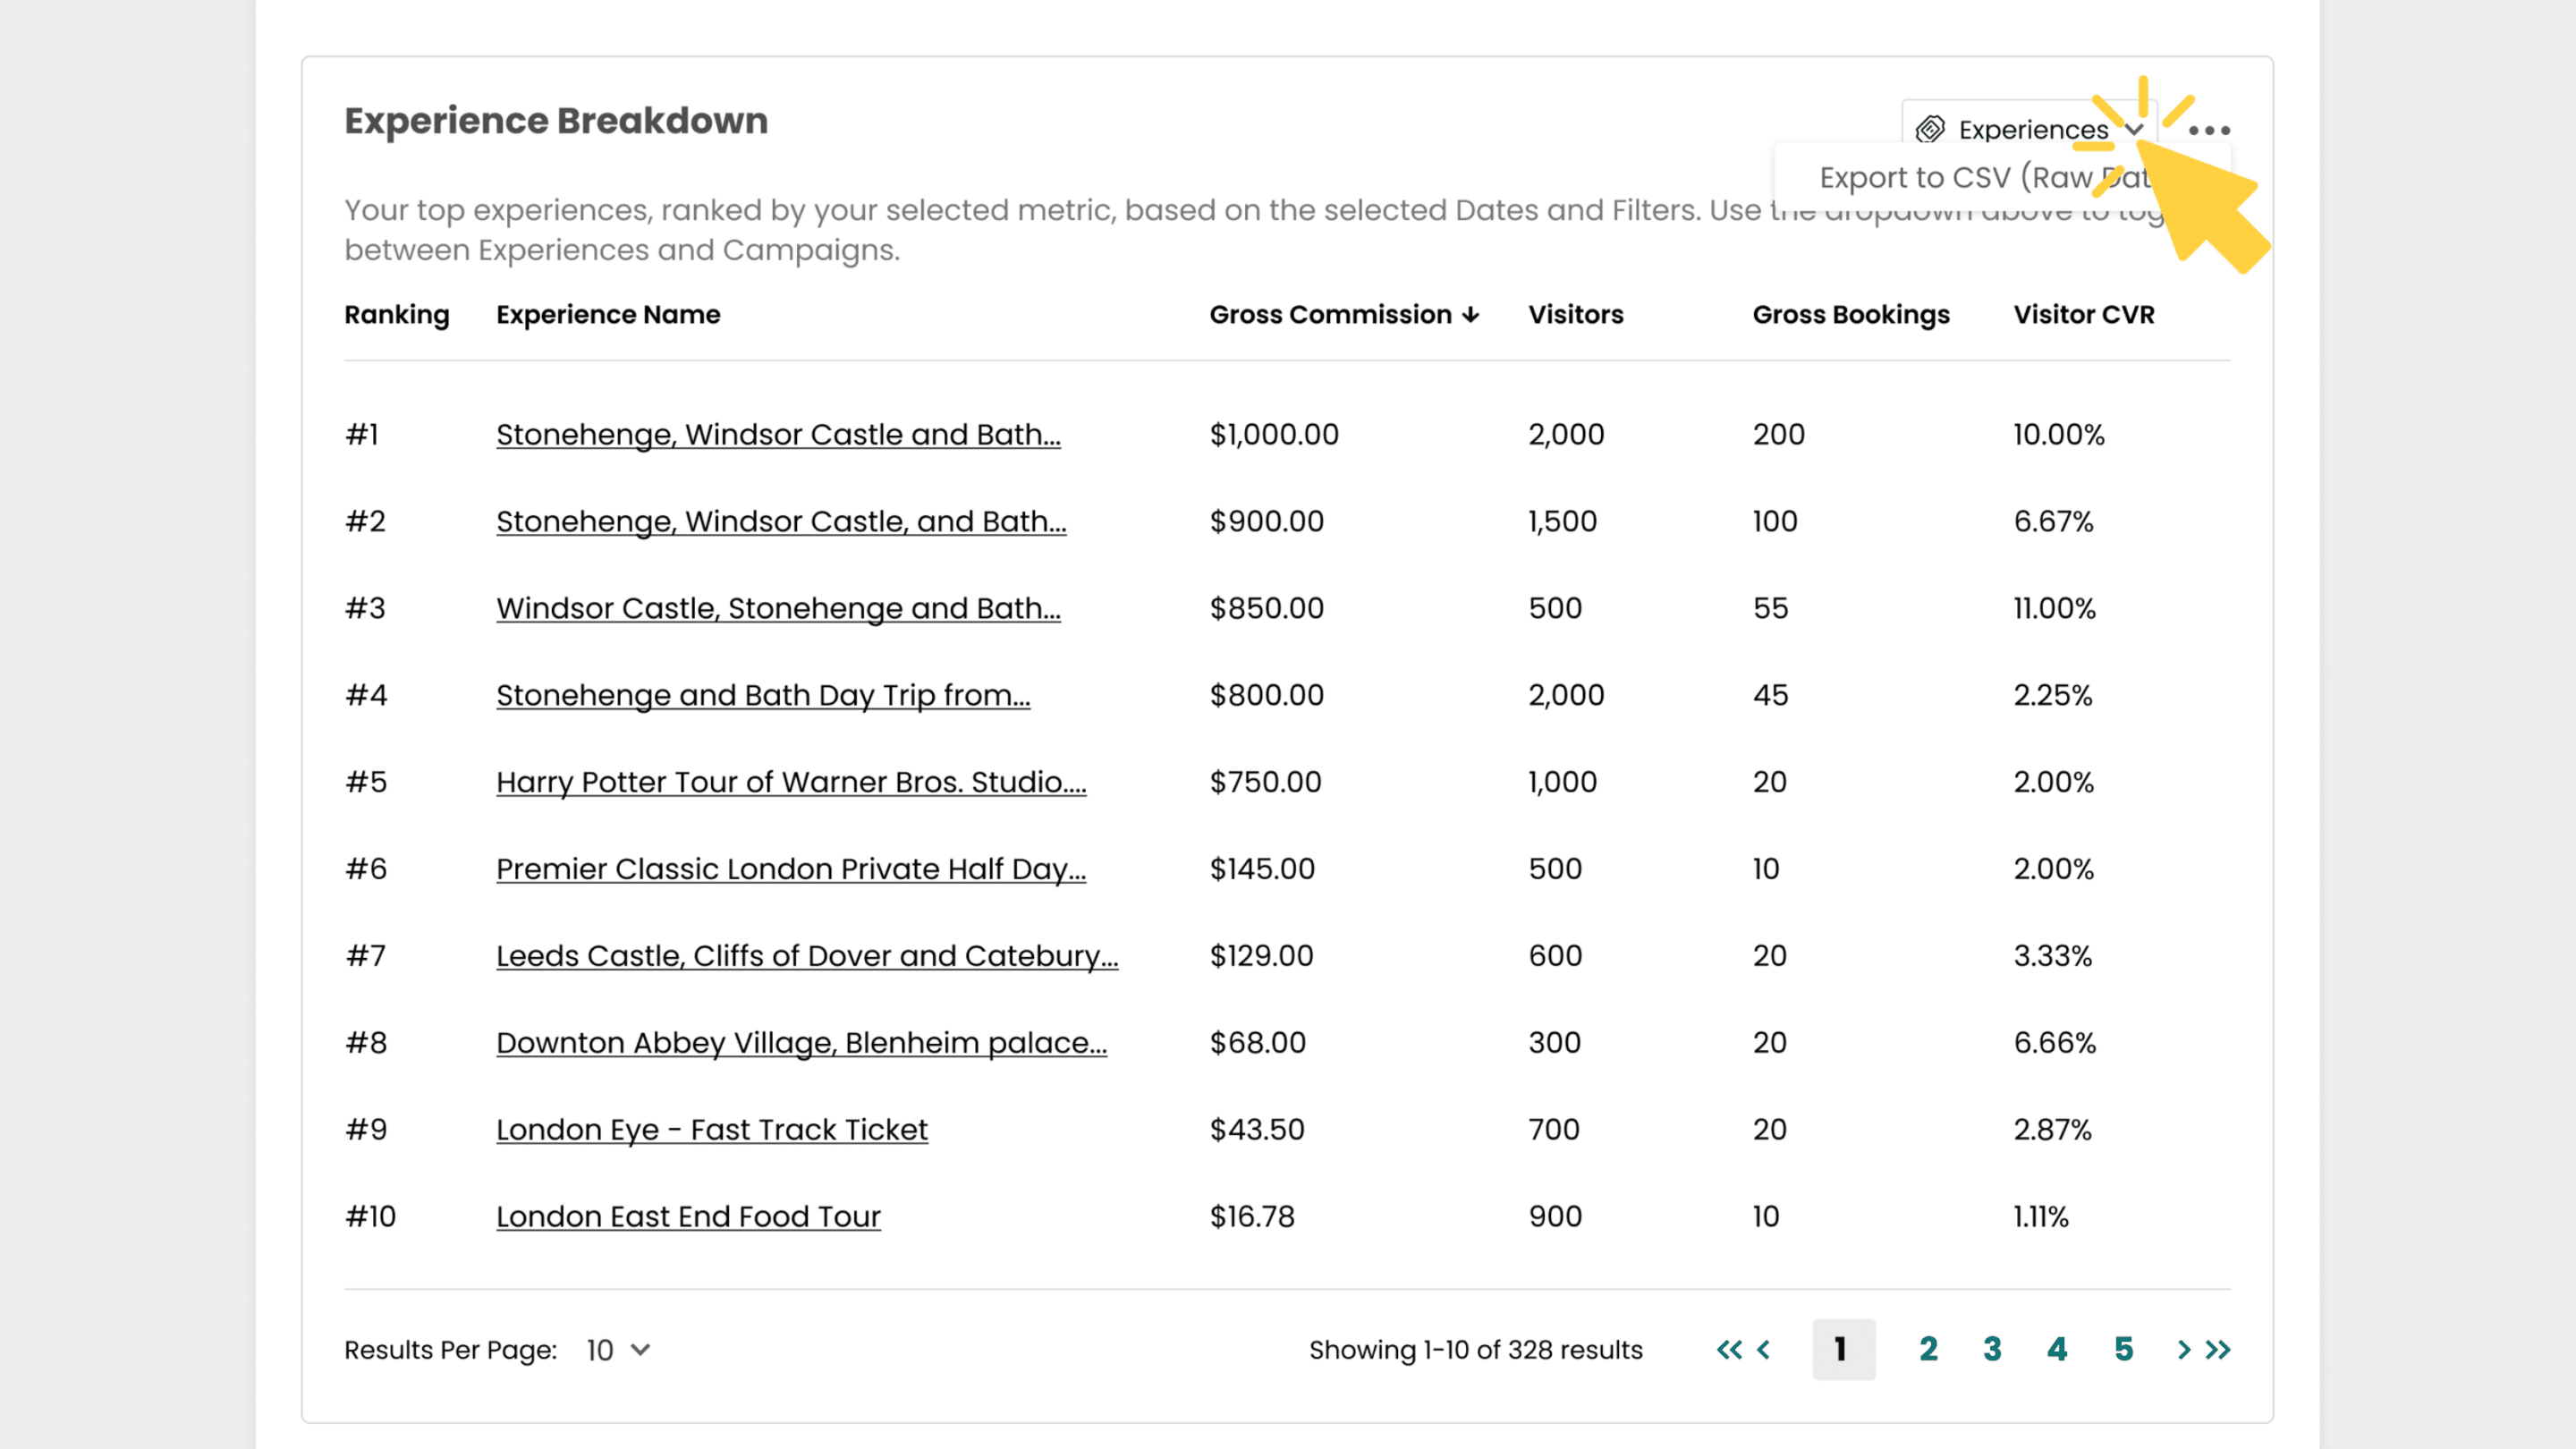Viewport: 2576px width, 1449px height.
Task: Open Stonehenge, Windsor Castle, and Bath link ranked #2
Action: coord(781,522)
